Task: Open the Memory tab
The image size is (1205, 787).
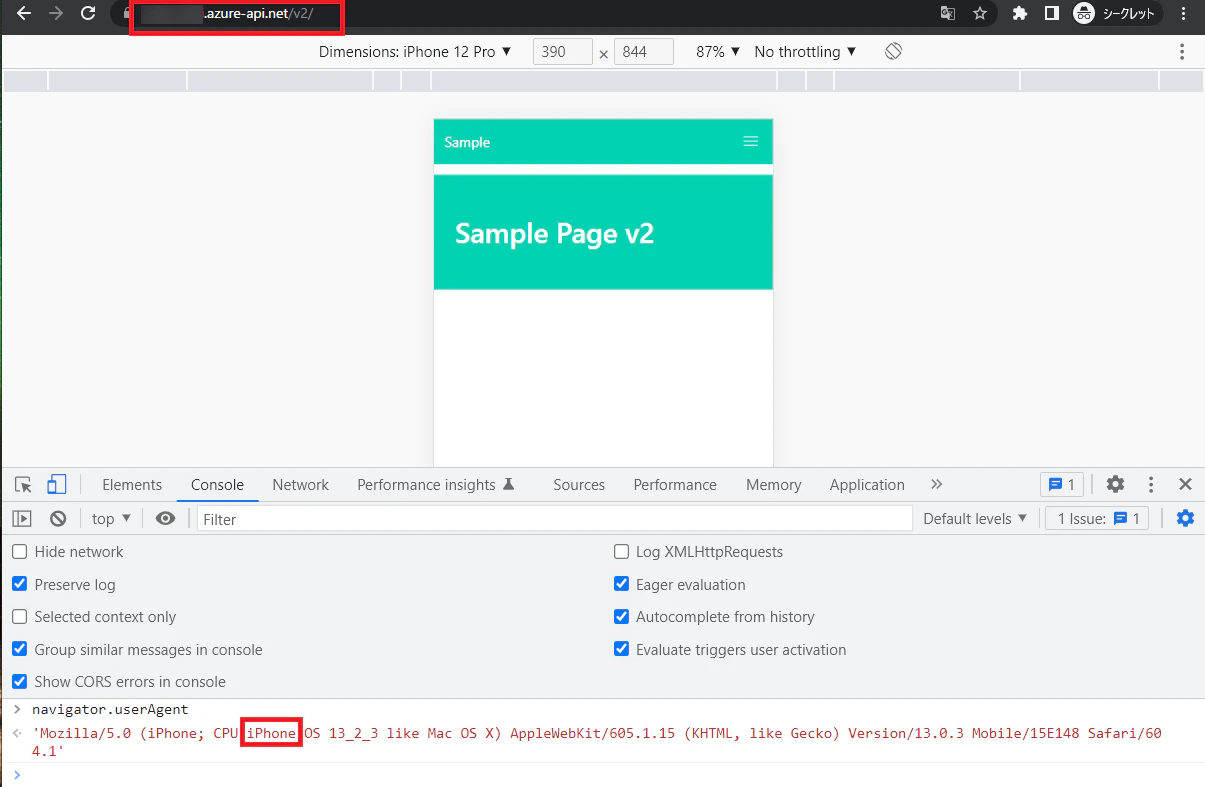Action: 773,485
